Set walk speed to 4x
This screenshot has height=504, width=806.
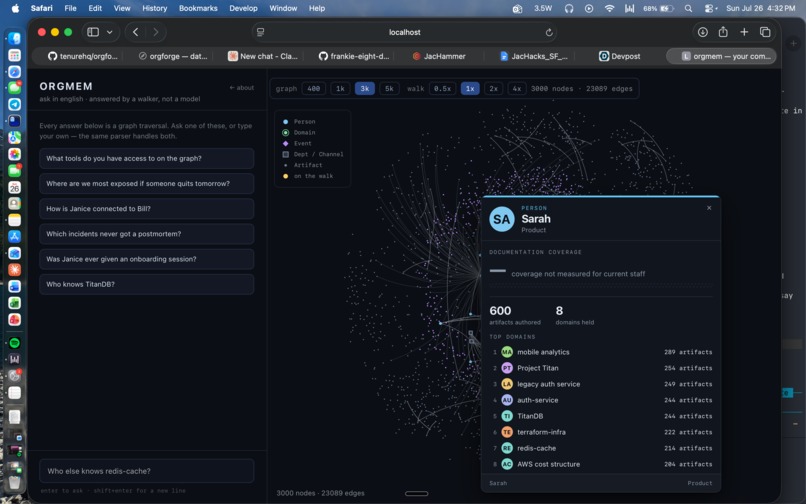click(517, 88)
